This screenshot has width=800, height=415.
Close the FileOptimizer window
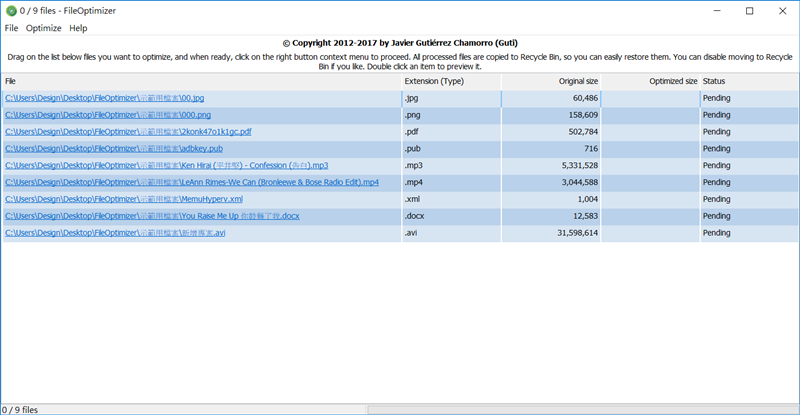point(783,11)
